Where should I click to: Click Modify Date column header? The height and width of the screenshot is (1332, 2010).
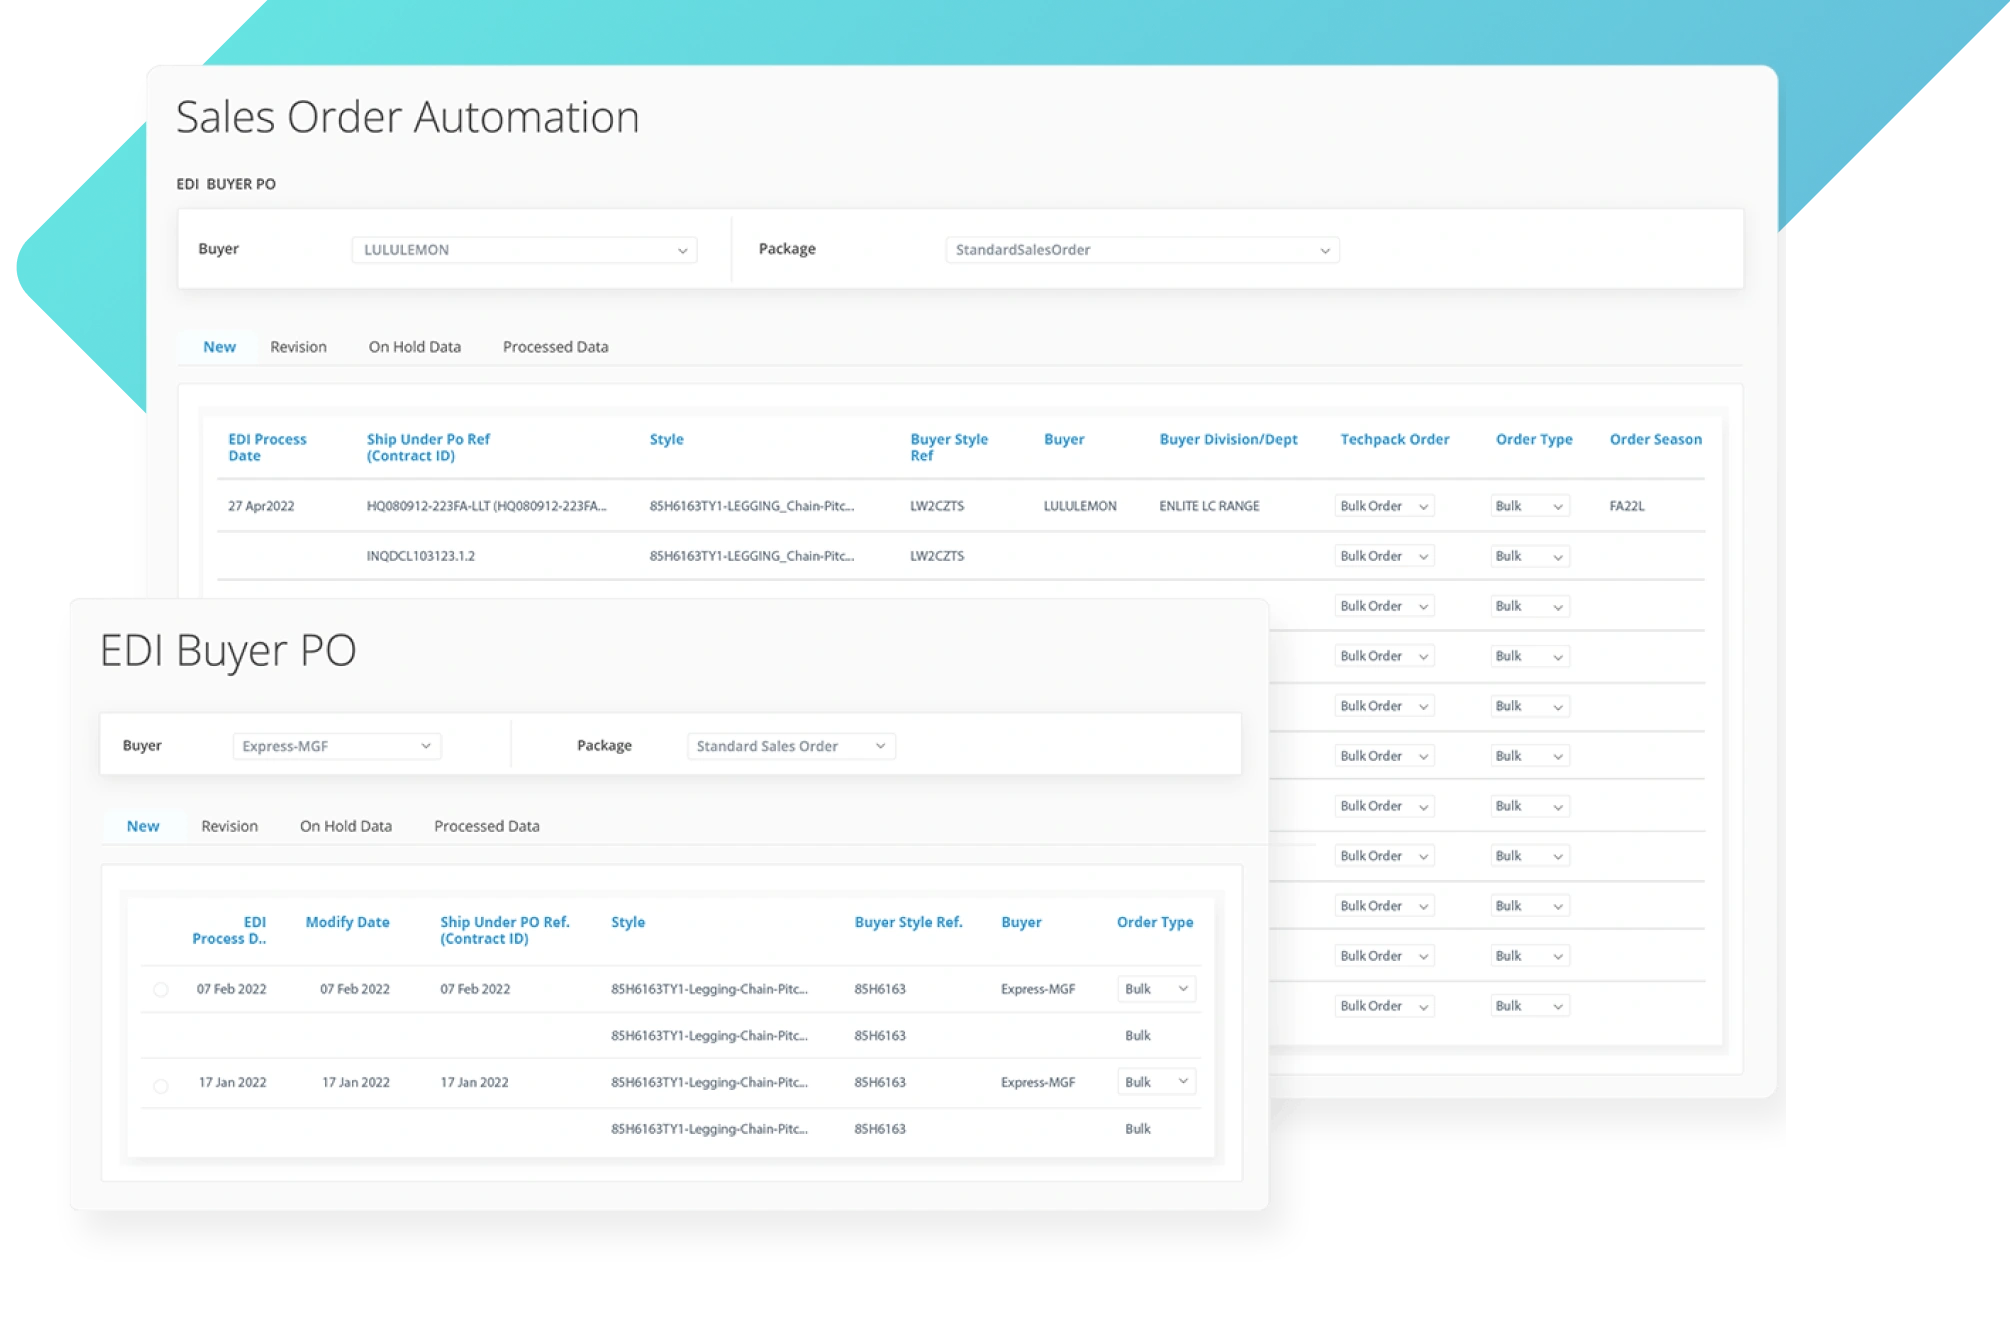pos(347,922)
